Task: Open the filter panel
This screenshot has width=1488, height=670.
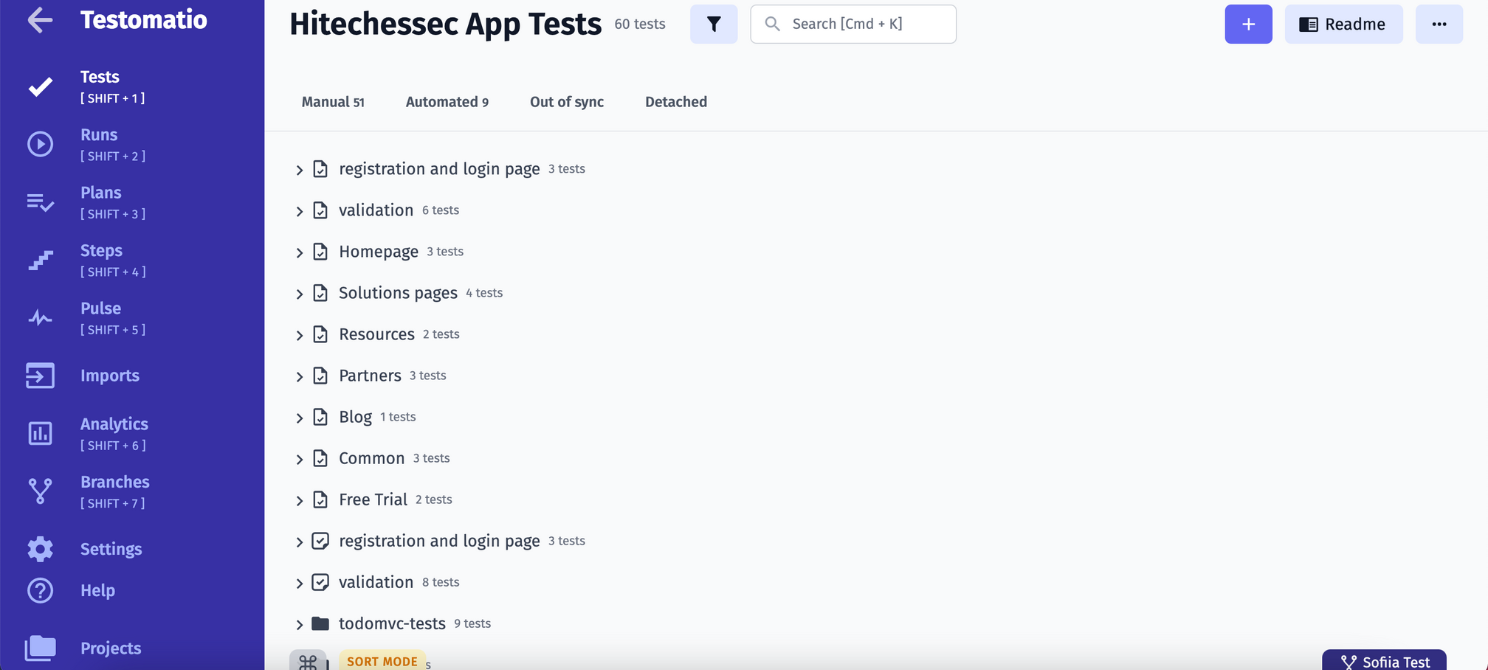Action: [714, 23]
